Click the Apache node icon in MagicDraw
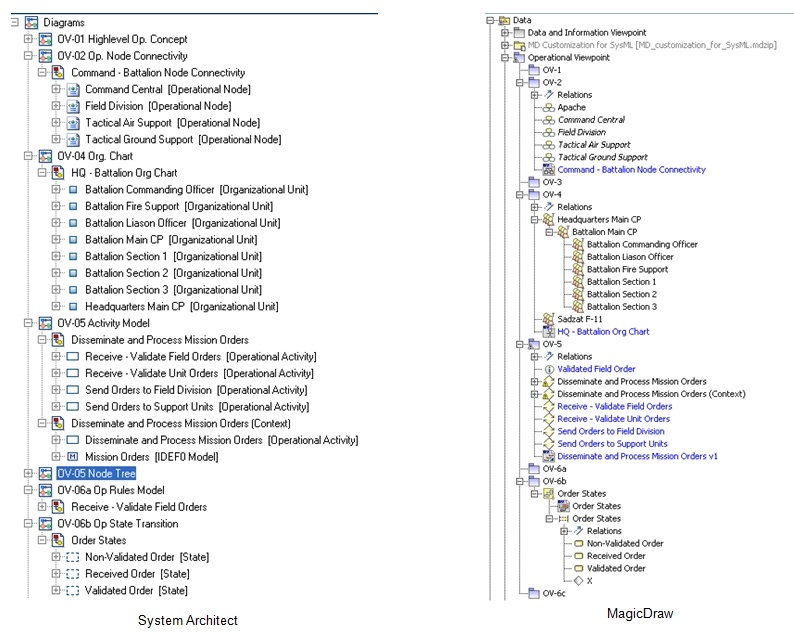 click(x=548, y=107)
